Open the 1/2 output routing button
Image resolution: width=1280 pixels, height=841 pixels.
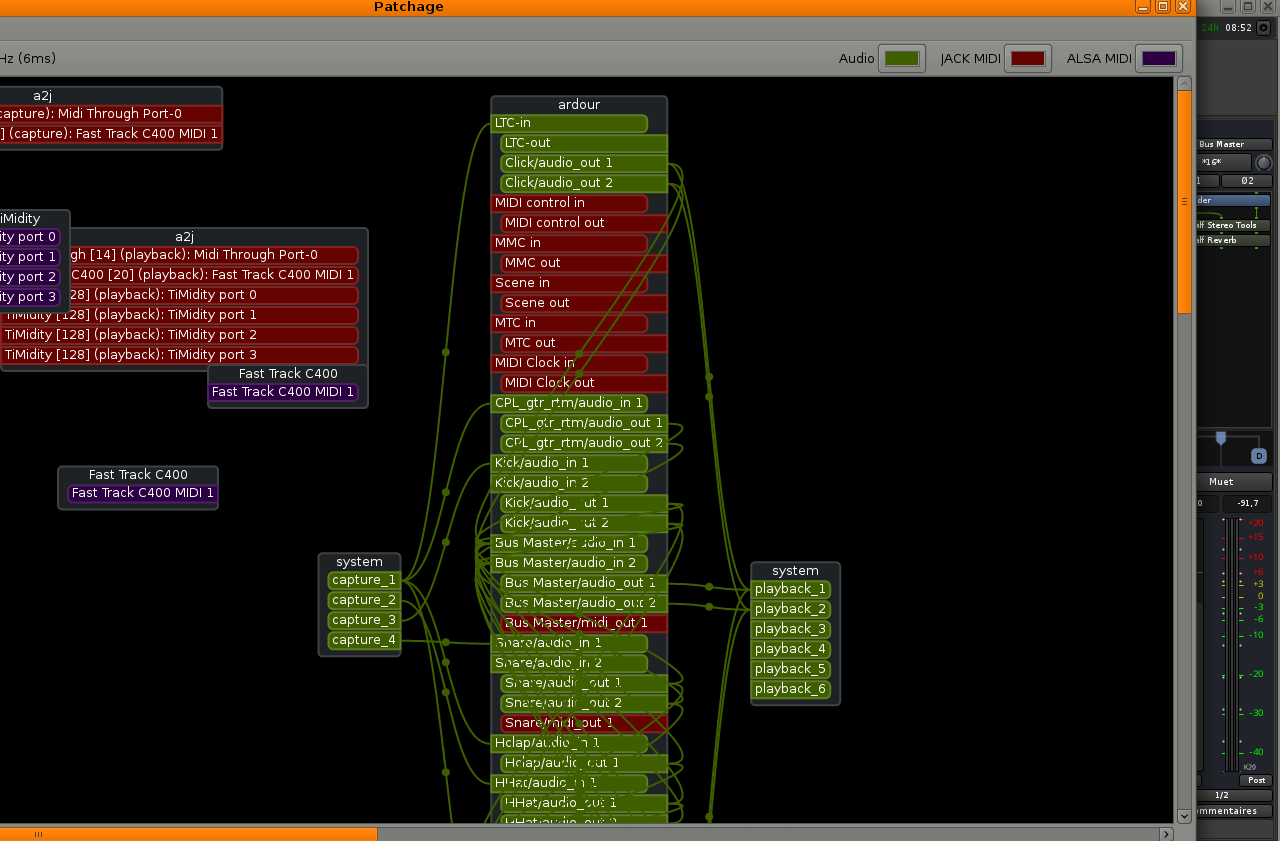[1234, 795]
